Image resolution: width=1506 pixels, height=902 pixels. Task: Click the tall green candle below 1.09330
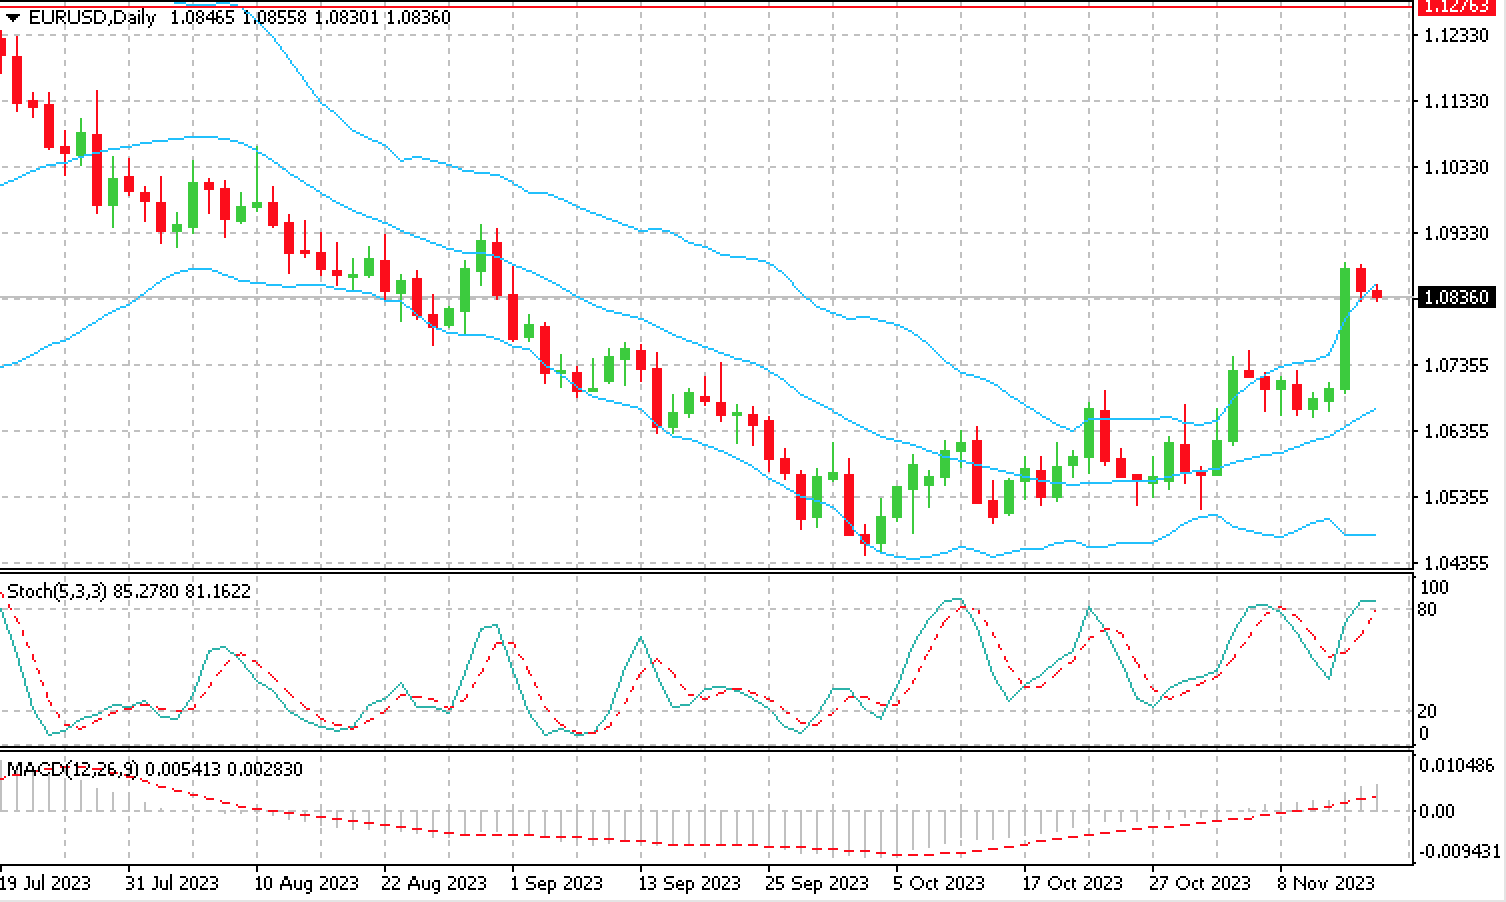[1345, 328]
